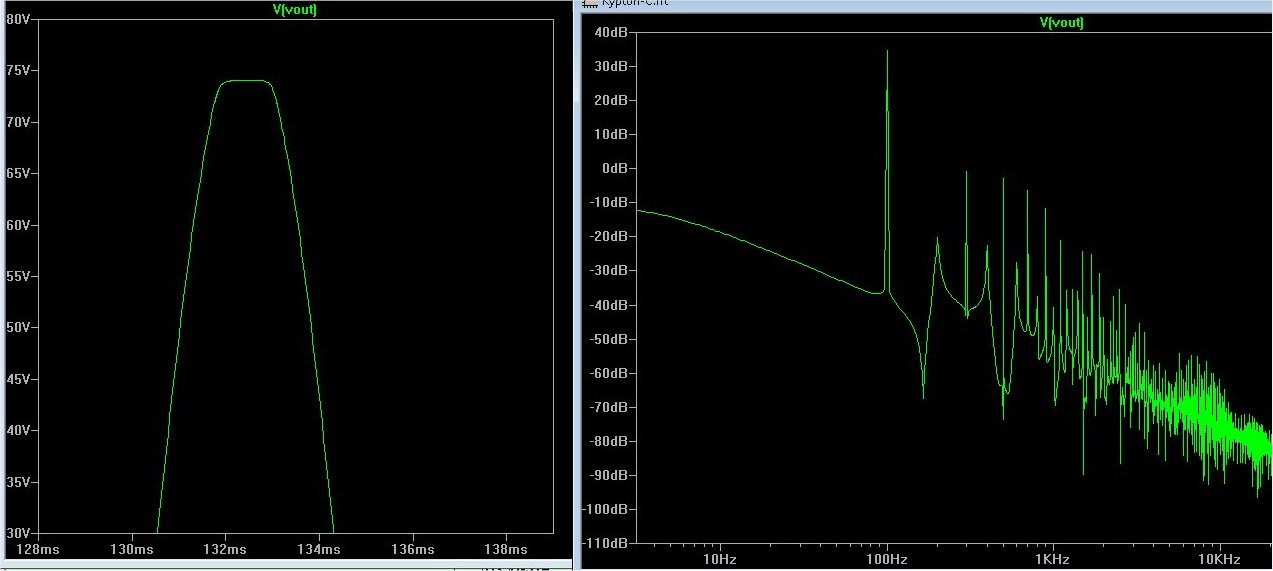Click the -110dB label on the FFT magnitude axis
Screen dimensions: 1273x571
pos(605,543)
